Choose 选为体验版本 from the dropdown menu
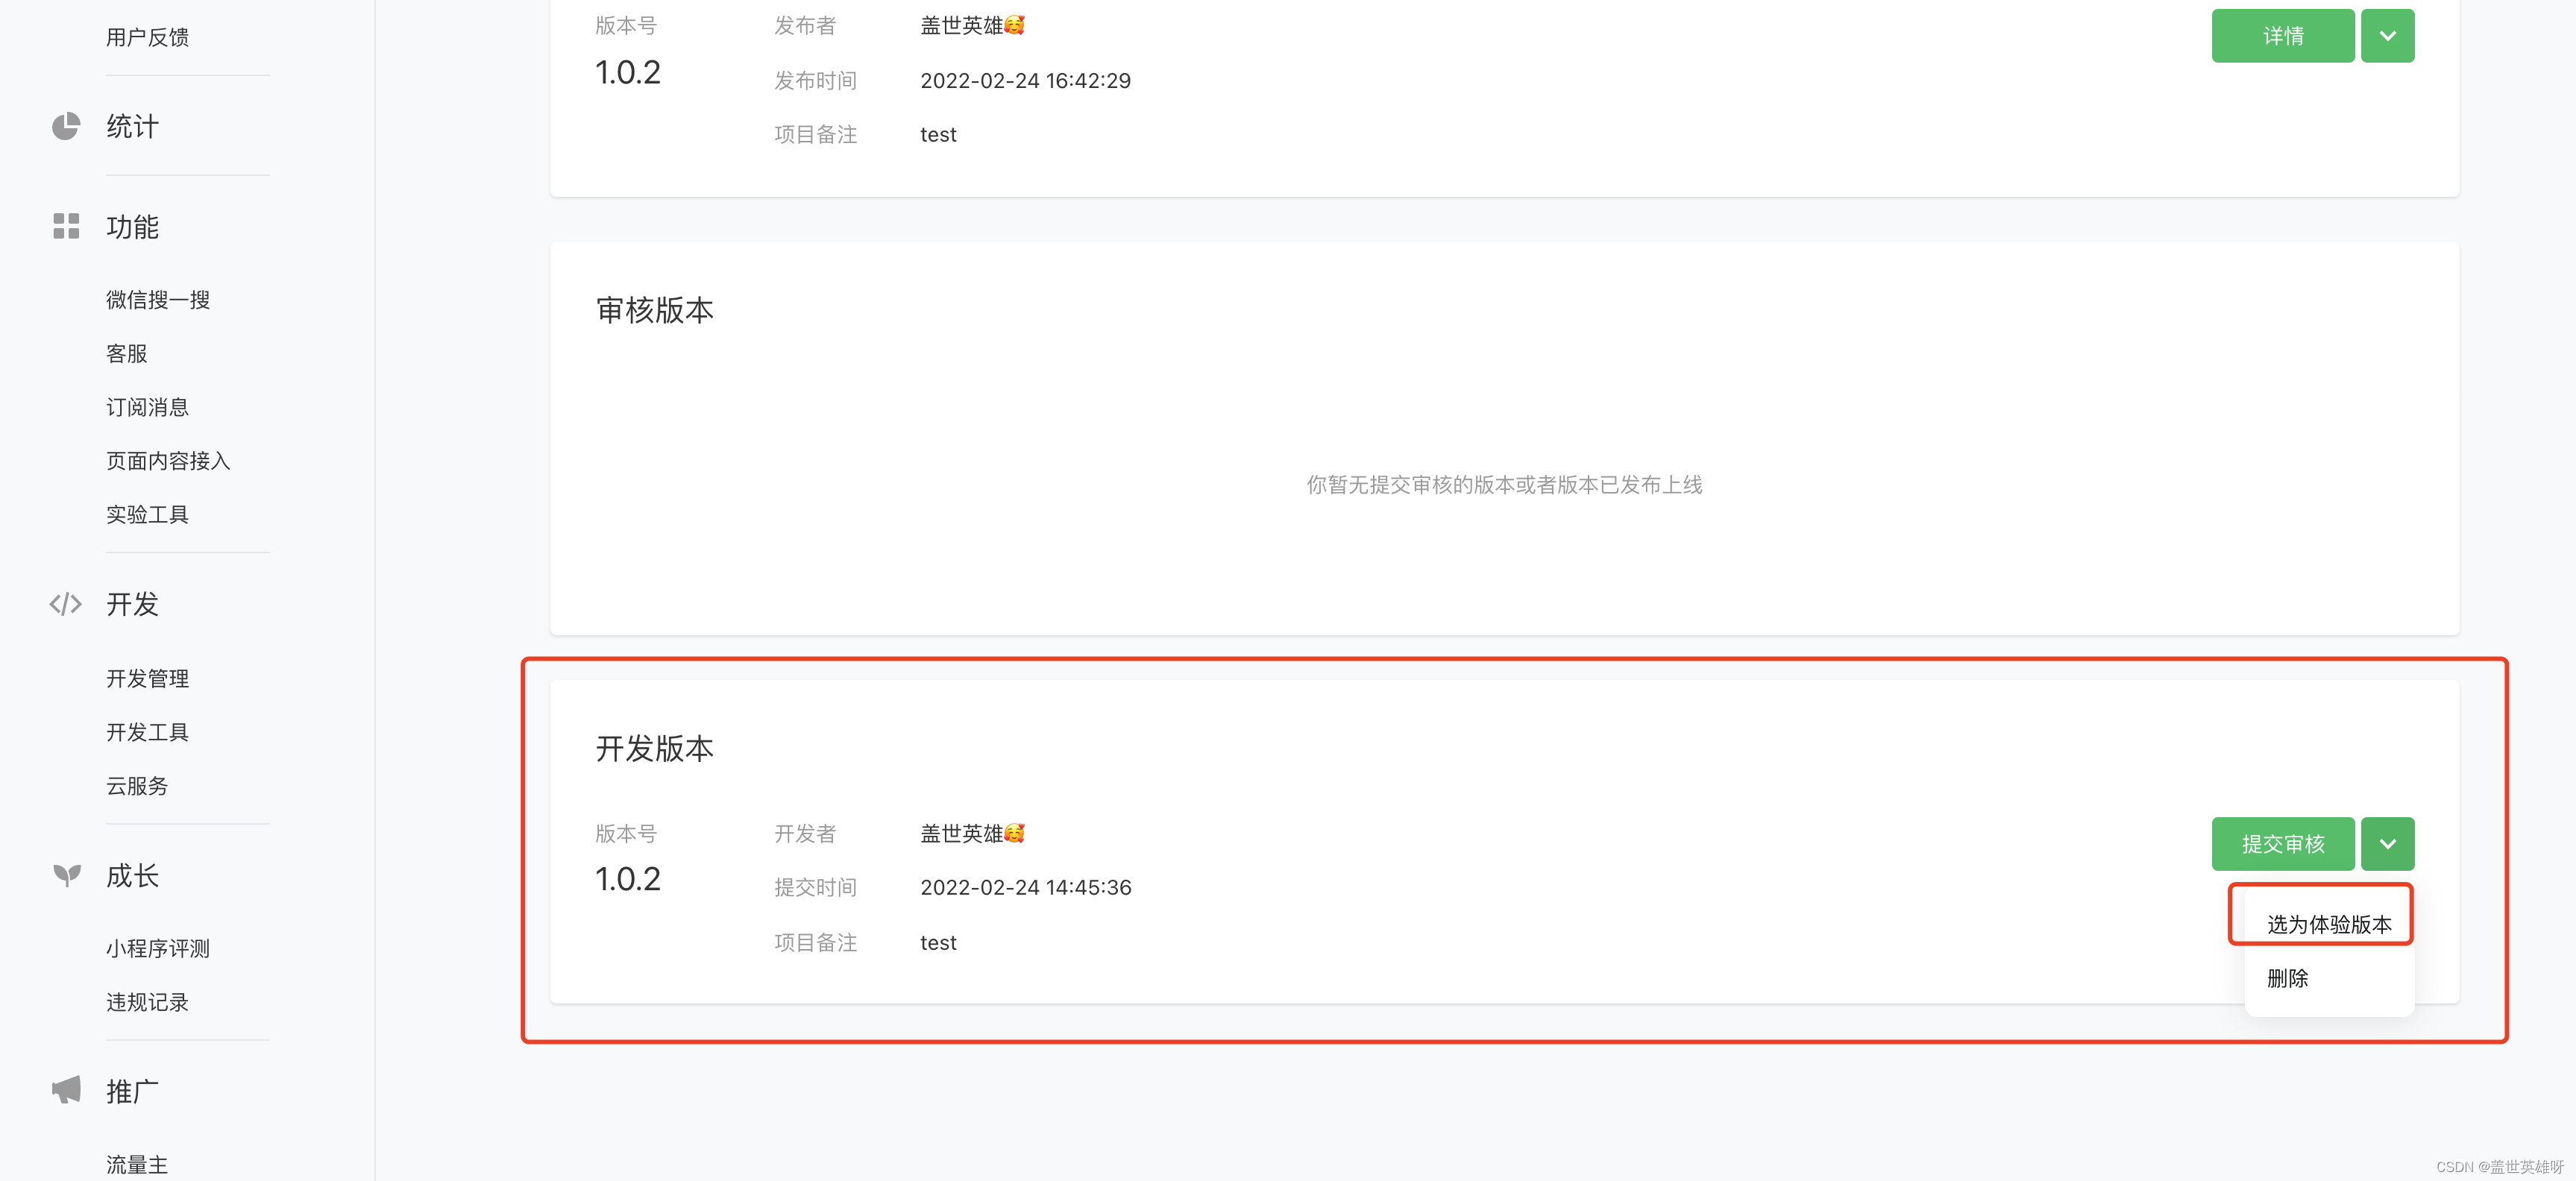This screenshot has width=2576, height=1181. click(2328, 924)
